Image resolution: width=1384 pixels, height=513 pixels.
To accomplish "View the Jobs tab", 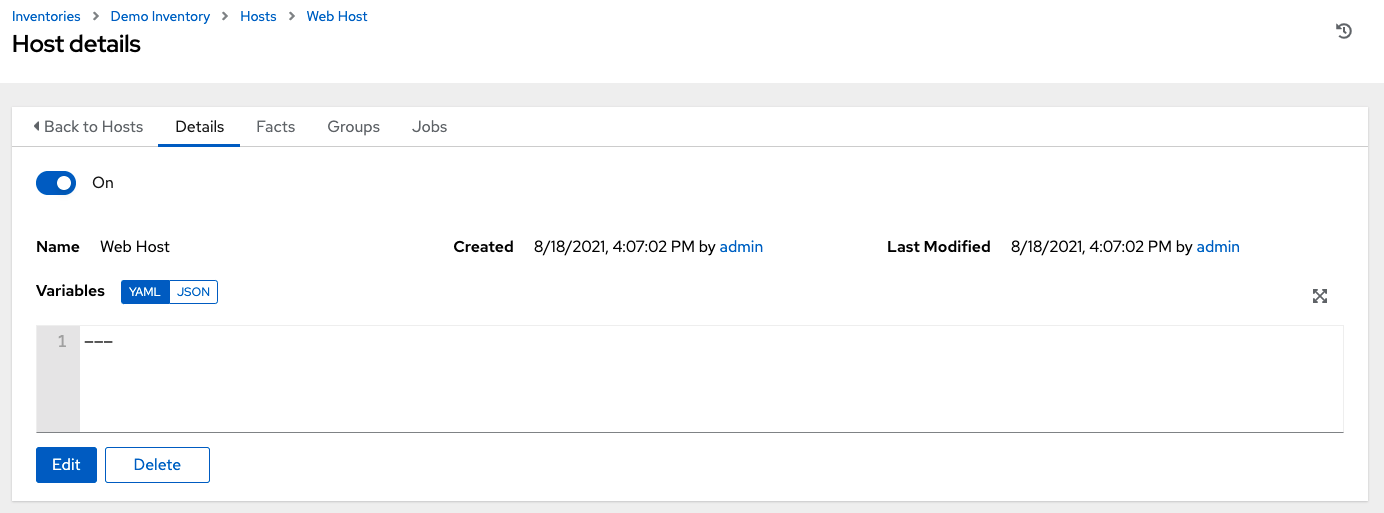I will point(429,127).
